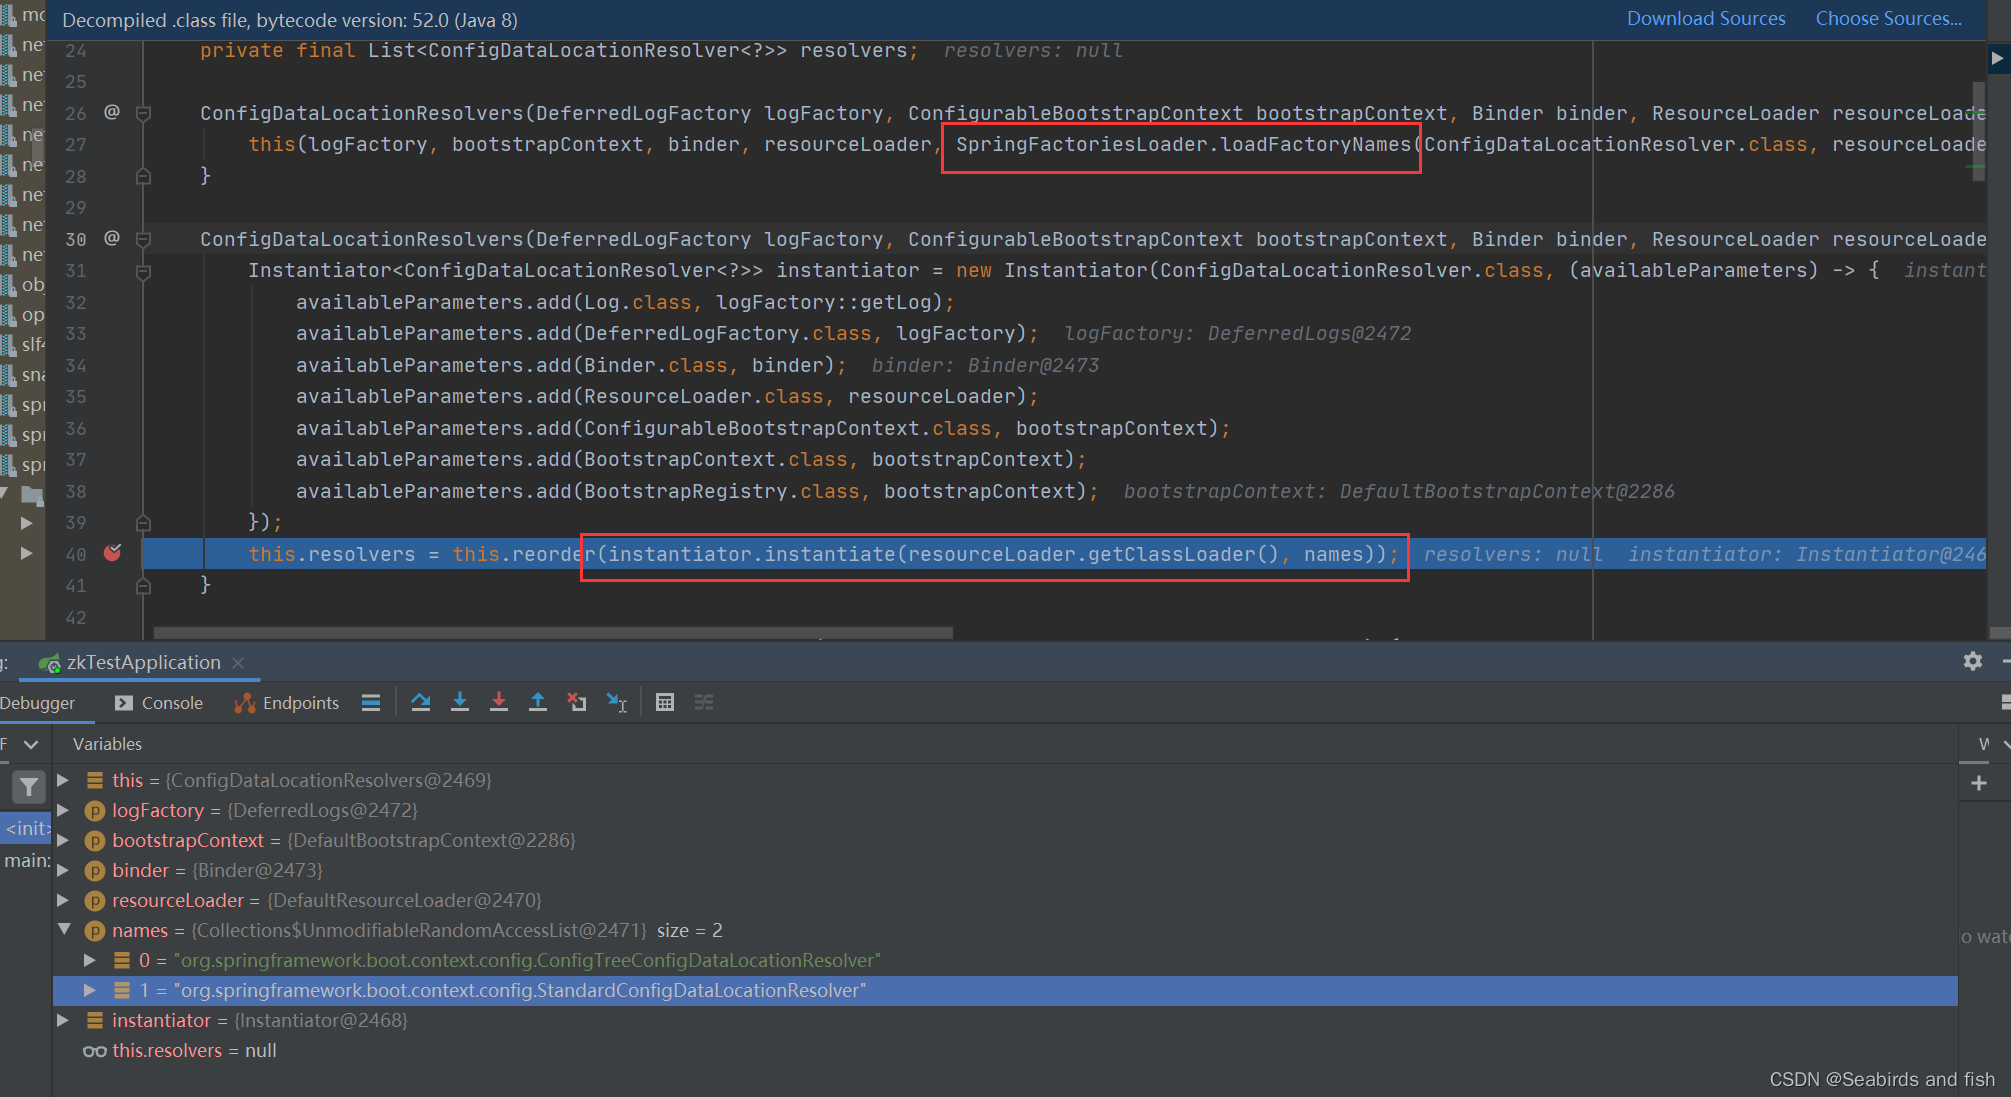Toggle code fold marker at line 26

[x=143, y=113]
